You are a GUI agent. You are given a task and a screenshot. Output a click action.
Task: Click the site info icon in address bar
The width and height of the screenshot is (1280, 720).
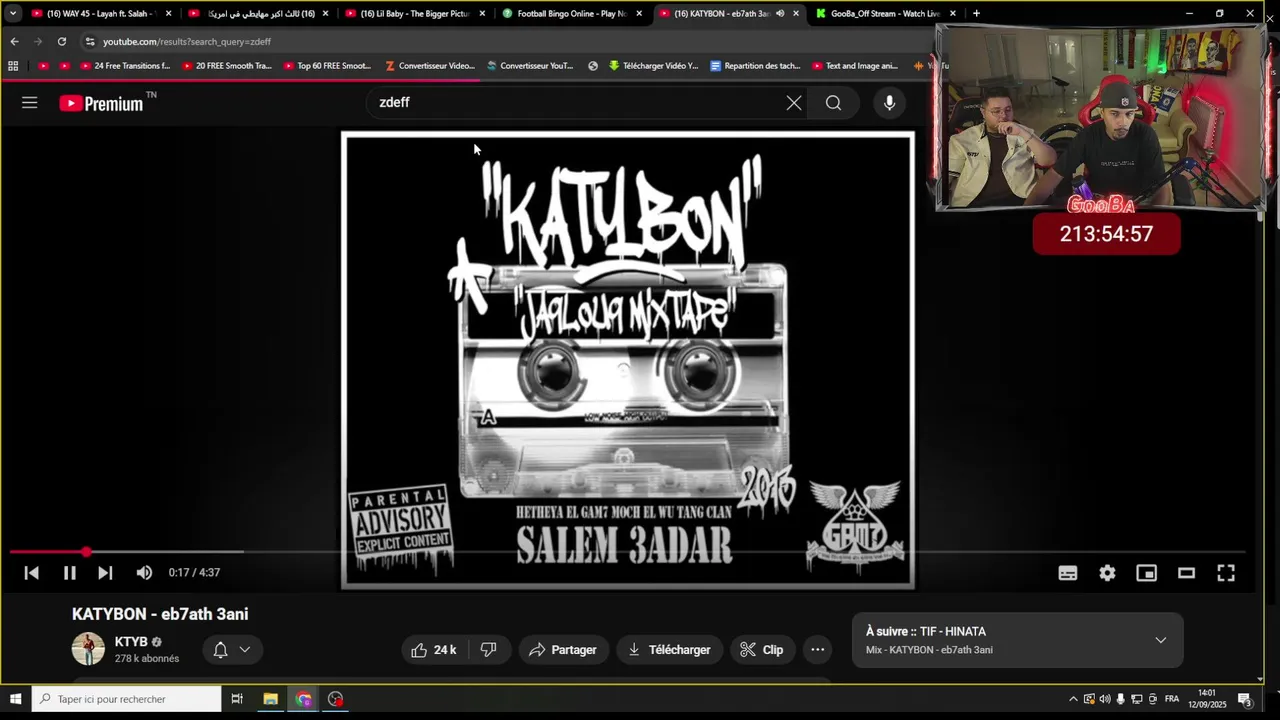[x=90, y=41]
